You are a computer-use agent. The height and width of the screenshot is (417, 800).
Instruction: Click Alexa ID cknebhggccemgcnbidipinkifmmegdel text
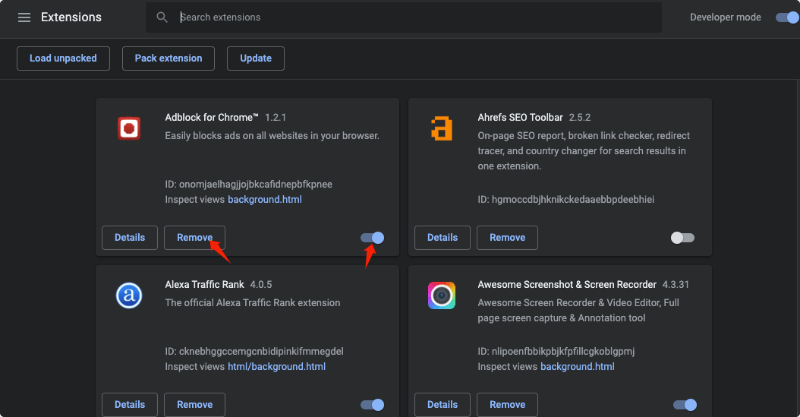click(254, 351)
